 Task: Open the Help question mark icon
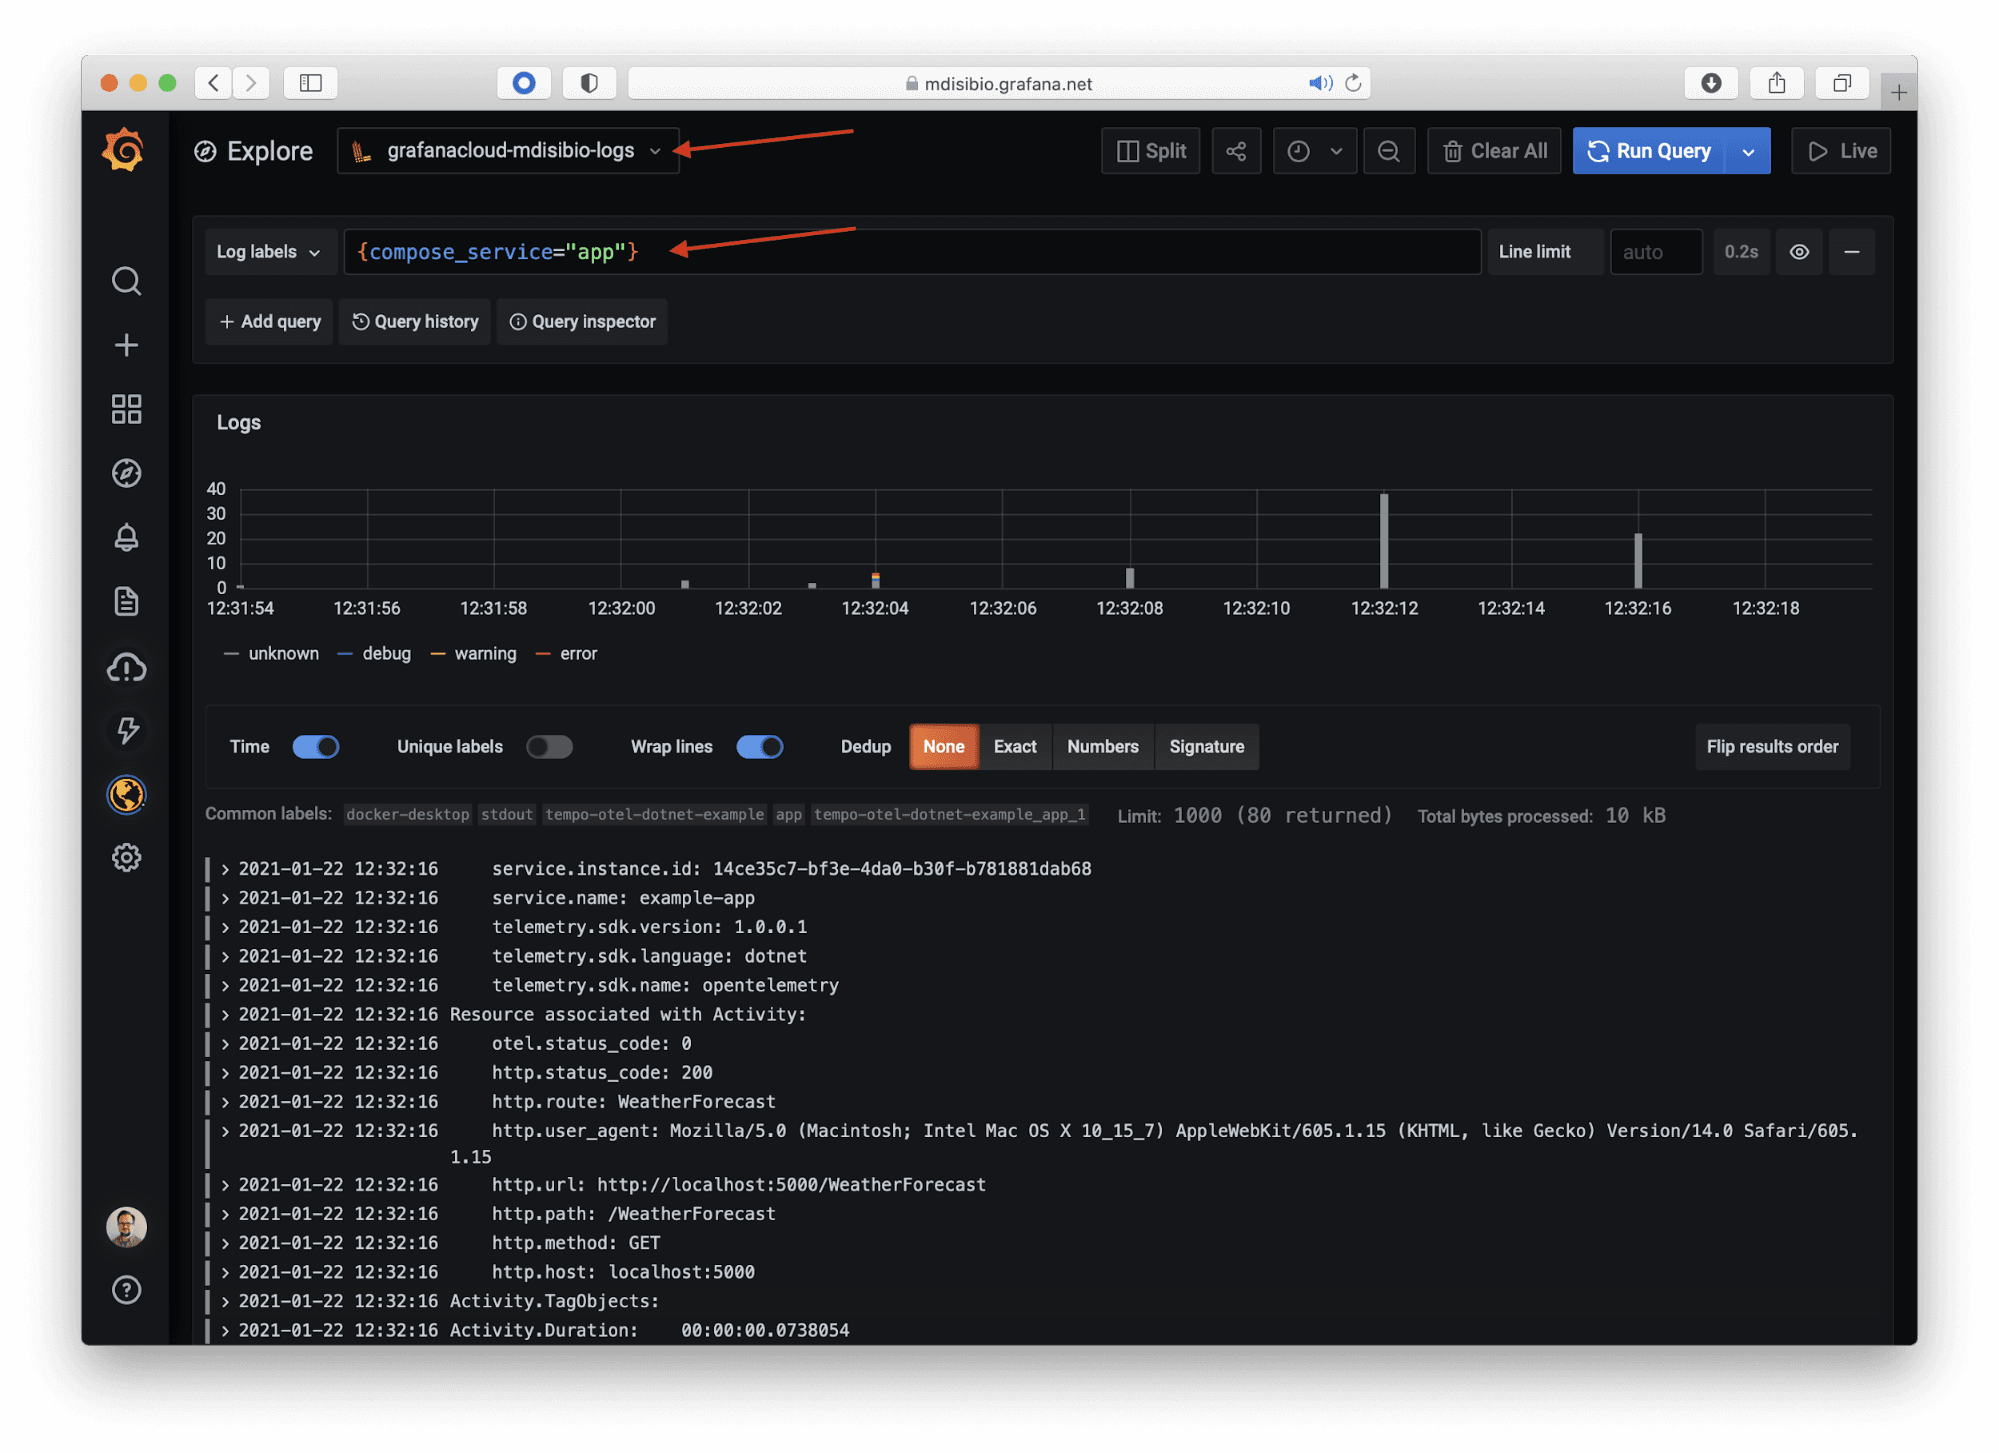coord(126,1290)
